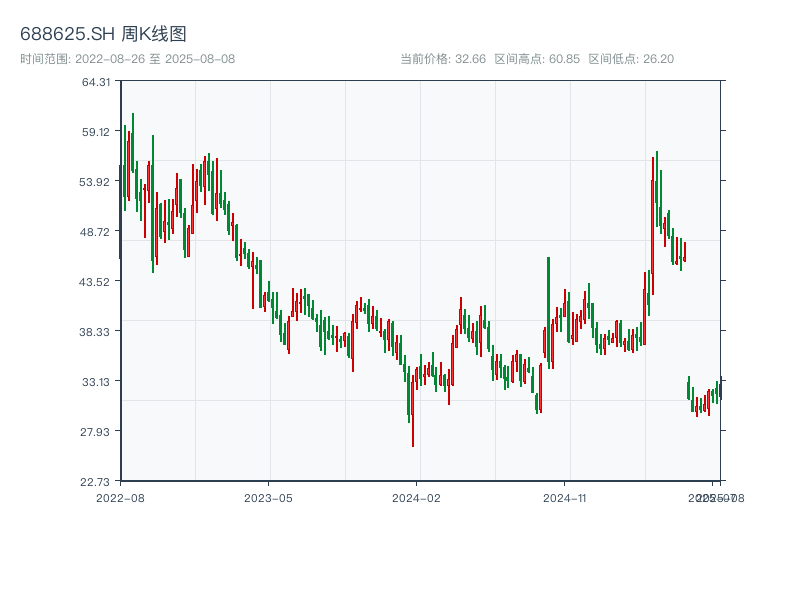Click the lowest red candlestick near 2024-02
The width and height of the screenshot is (800, 600).
[413, 415]
